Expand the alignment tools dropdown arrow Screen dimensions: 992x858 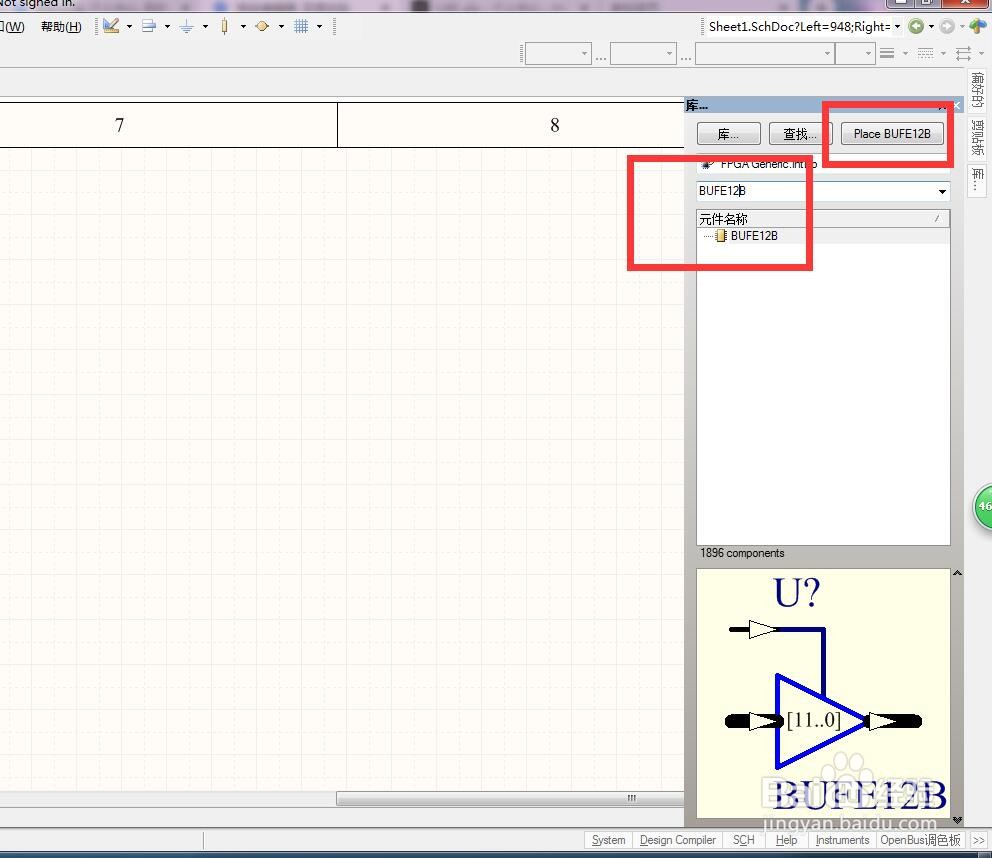click(167, 27)
